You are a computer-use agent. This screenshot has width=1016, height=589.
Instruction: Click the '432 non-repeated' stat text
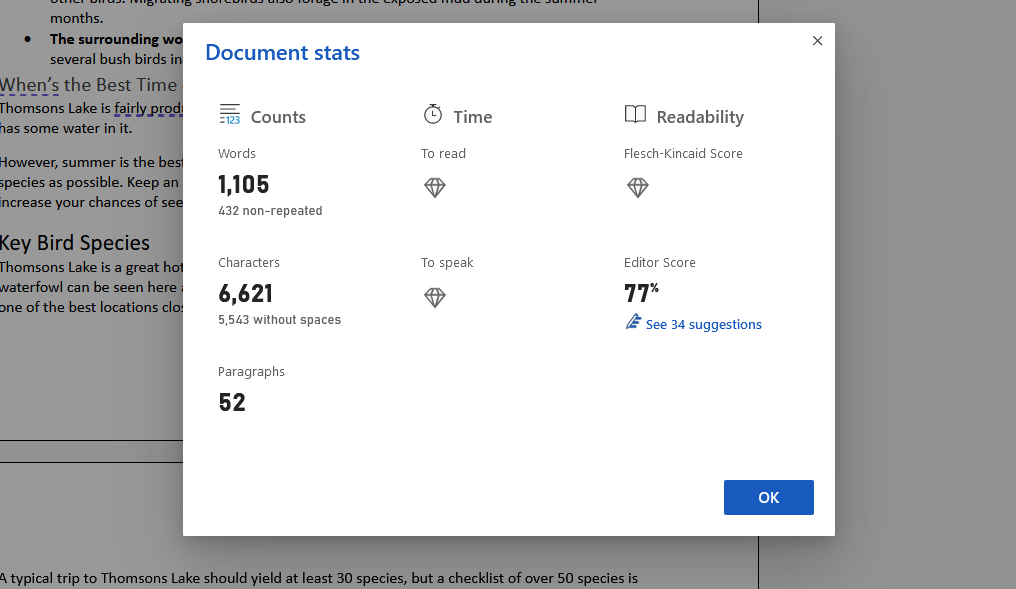270,210
